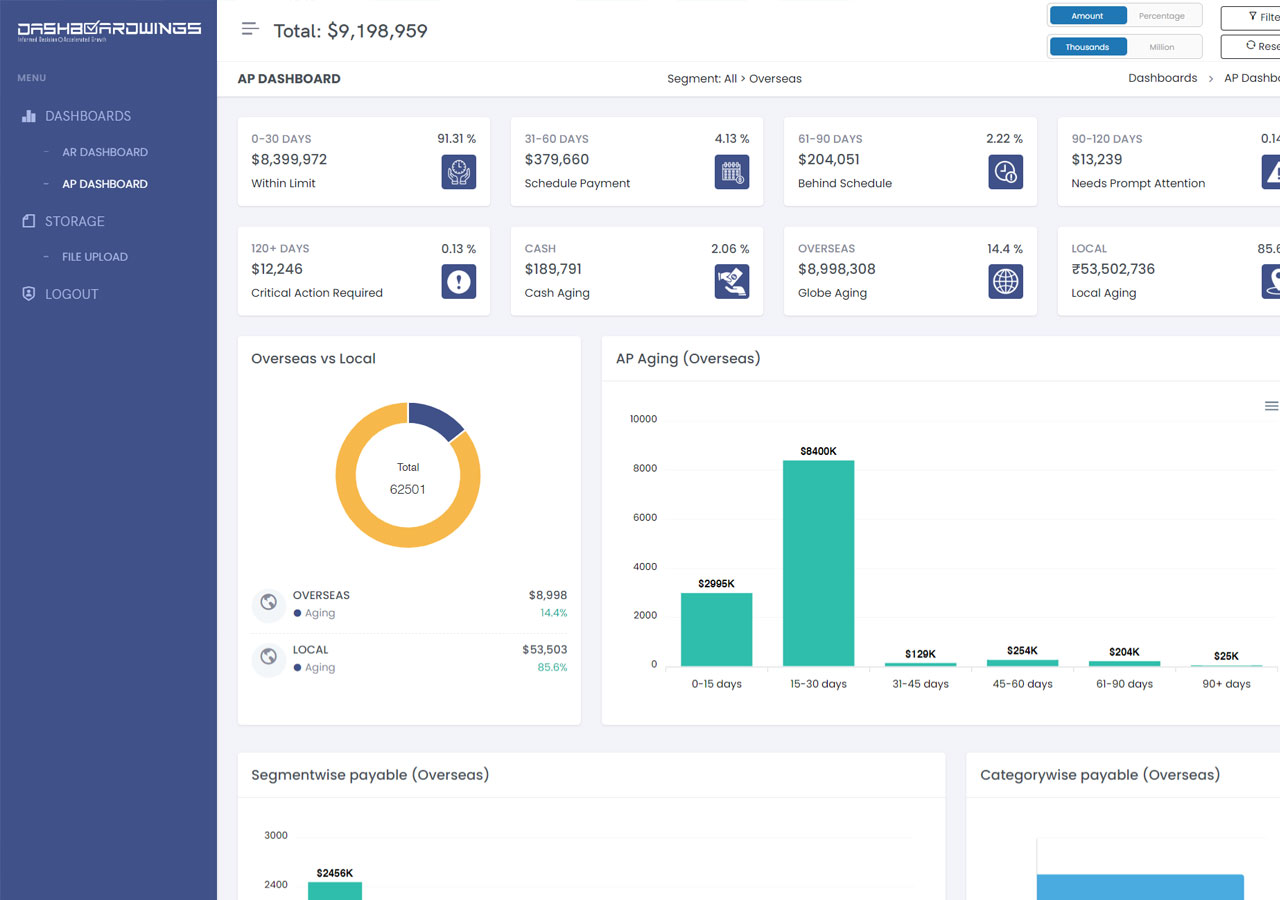
Task: Open AR Dashboard in sidebar
Action: tap(105, 152)
